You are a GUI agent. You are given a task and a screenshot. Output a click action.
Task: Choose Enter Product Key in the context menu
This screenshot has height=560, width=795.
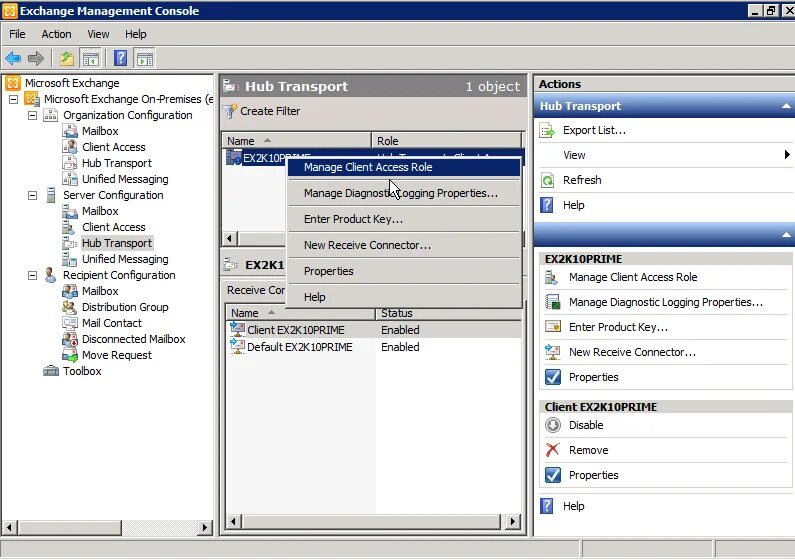coord(404,219)
